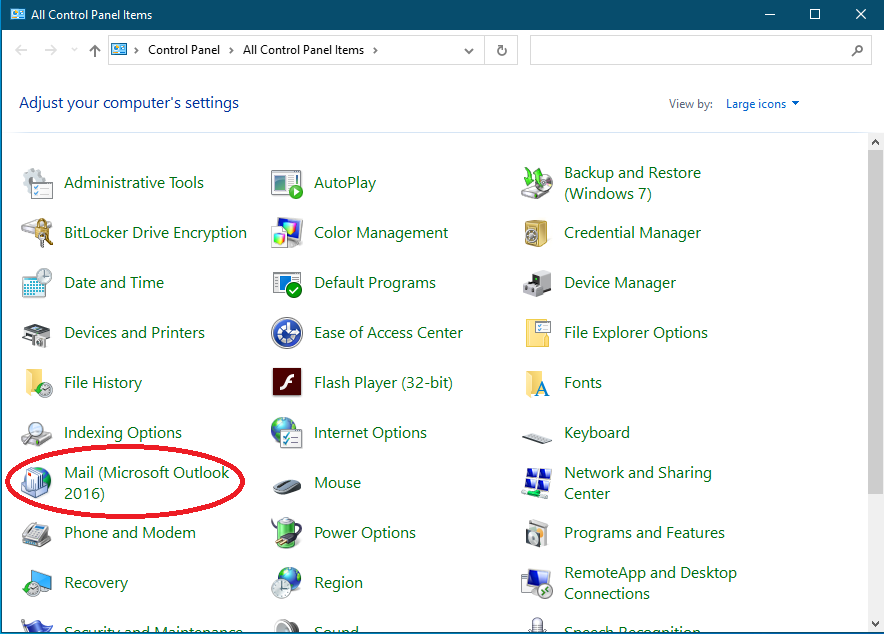Open the Default Programs icon
884x634 pixels.
point(287,283)
